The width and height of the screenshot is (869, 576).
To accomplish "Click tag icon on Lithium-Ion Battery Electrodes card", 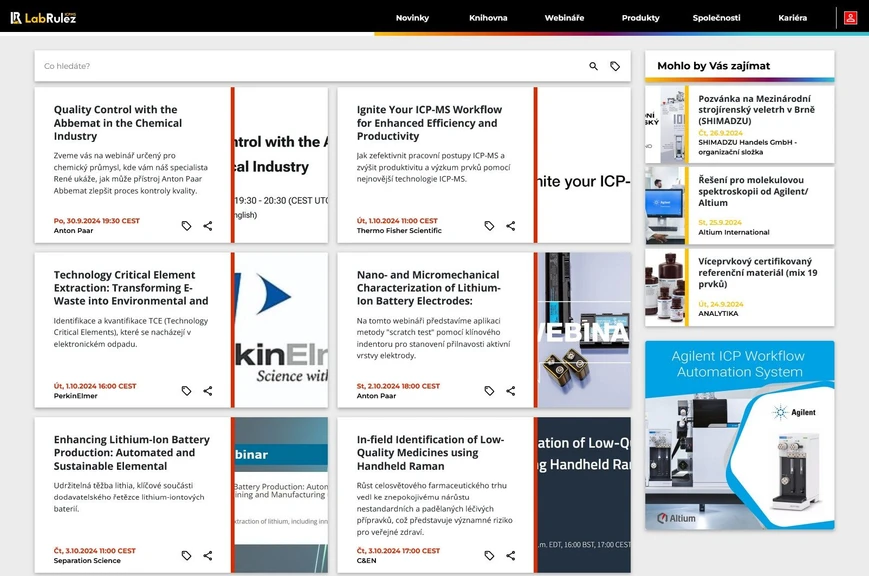I will coord(489,391).
